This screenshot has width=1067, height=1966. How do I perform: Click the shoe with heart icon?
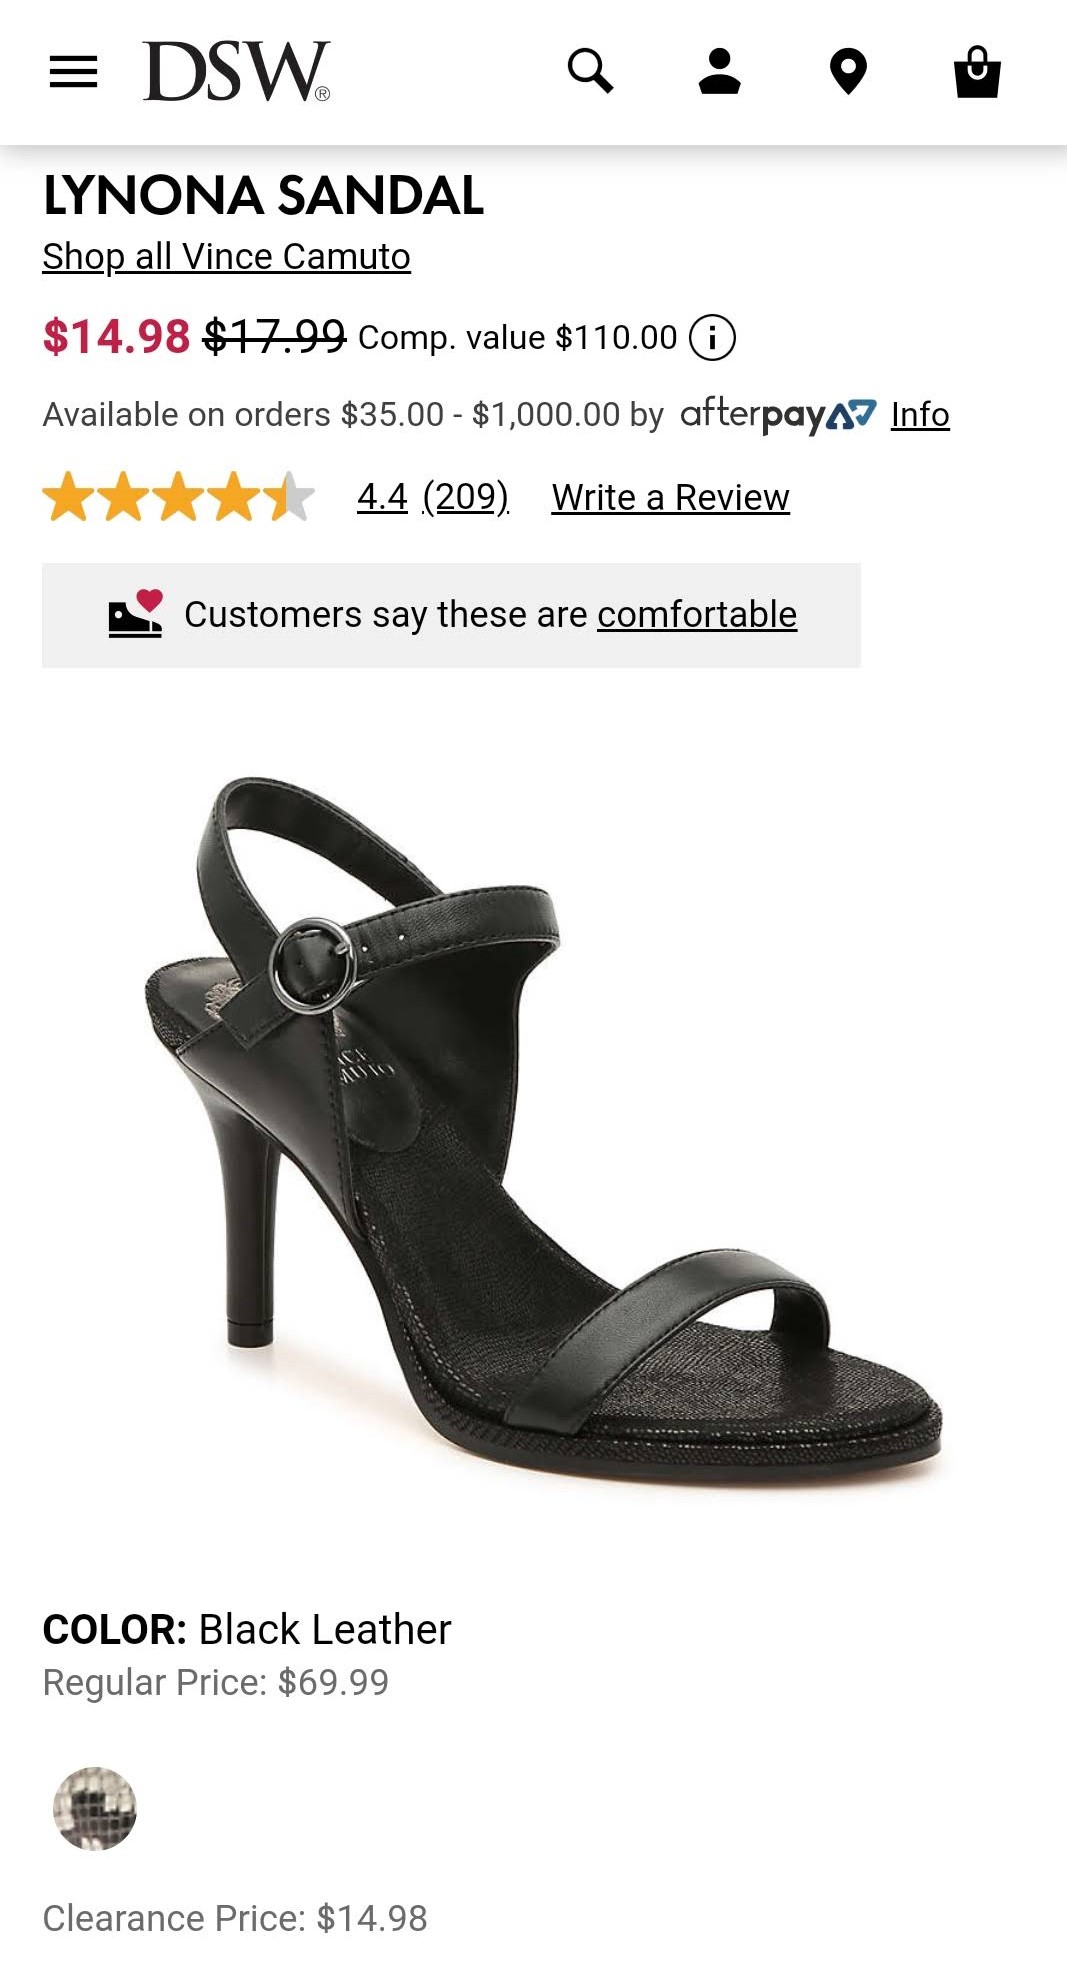pos(136,614)
